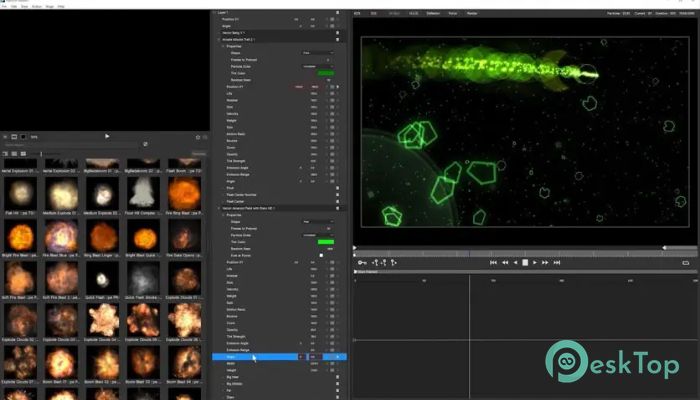Click the star favorites icon in the library bar
Viewport: 700px width, 400px height.
tap(198, 137)
